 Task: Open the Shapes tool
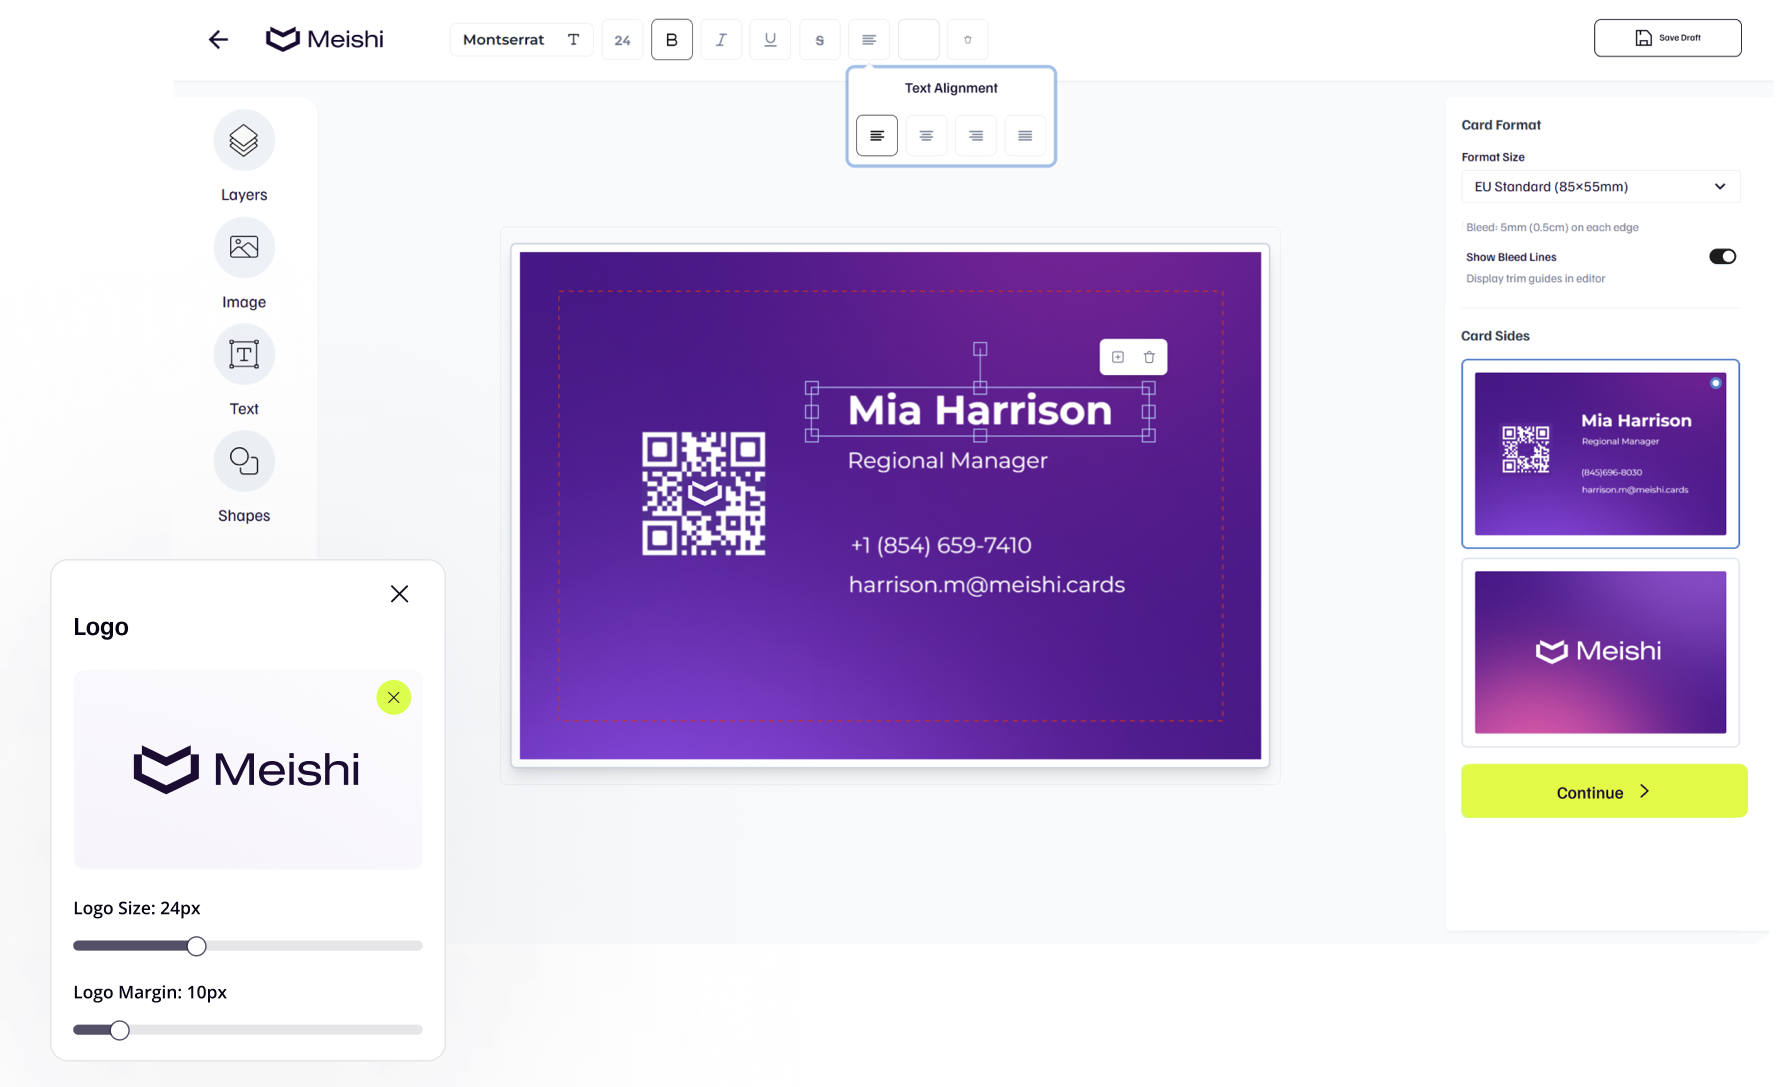coord(243,461)
